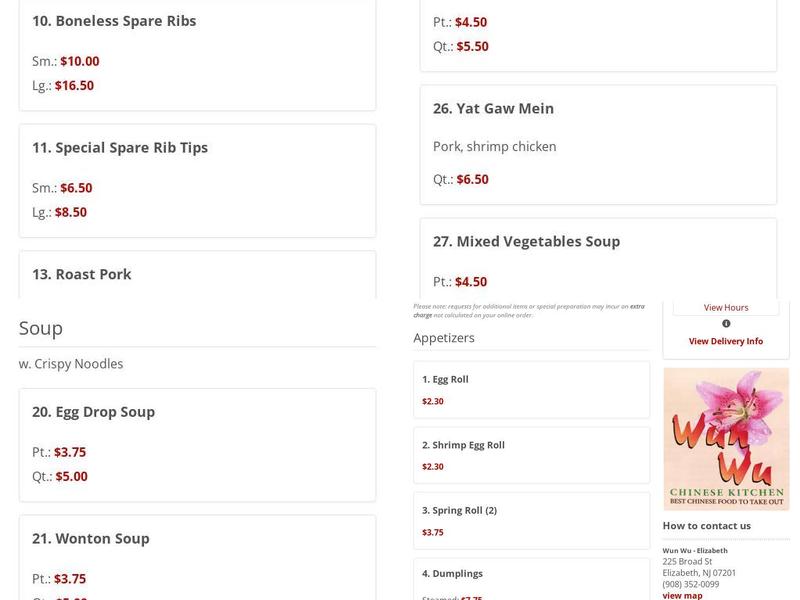Click the How to contact us heading
The width and height of the screenshot is (800, 600).
click(x=706, y=526)
